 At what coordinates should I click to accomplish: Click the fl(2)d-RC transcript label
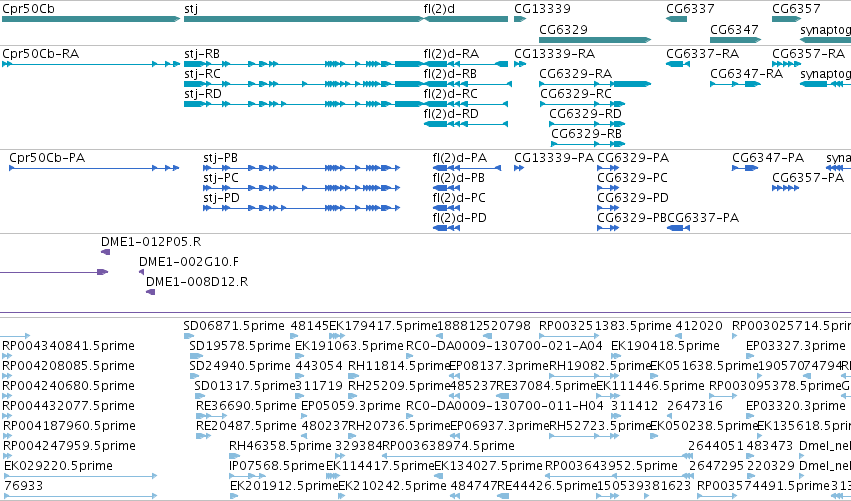450,94
